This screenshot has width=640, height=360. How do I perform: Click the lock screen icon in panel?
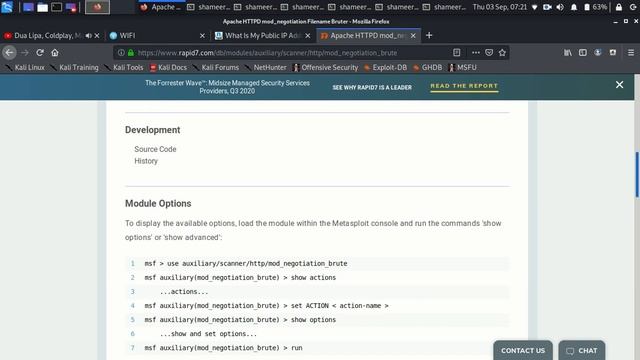(619, 7)
